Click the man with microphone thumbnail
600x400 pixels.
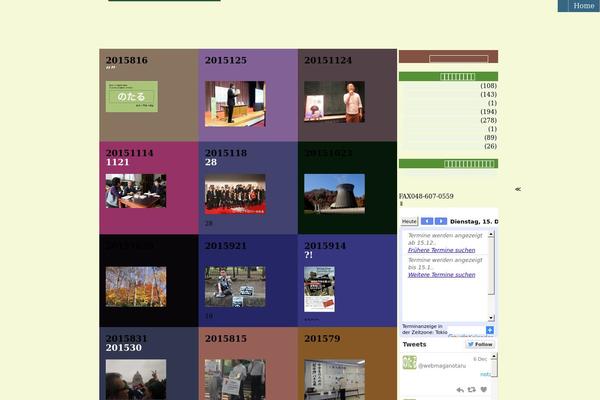coord(334,102)
